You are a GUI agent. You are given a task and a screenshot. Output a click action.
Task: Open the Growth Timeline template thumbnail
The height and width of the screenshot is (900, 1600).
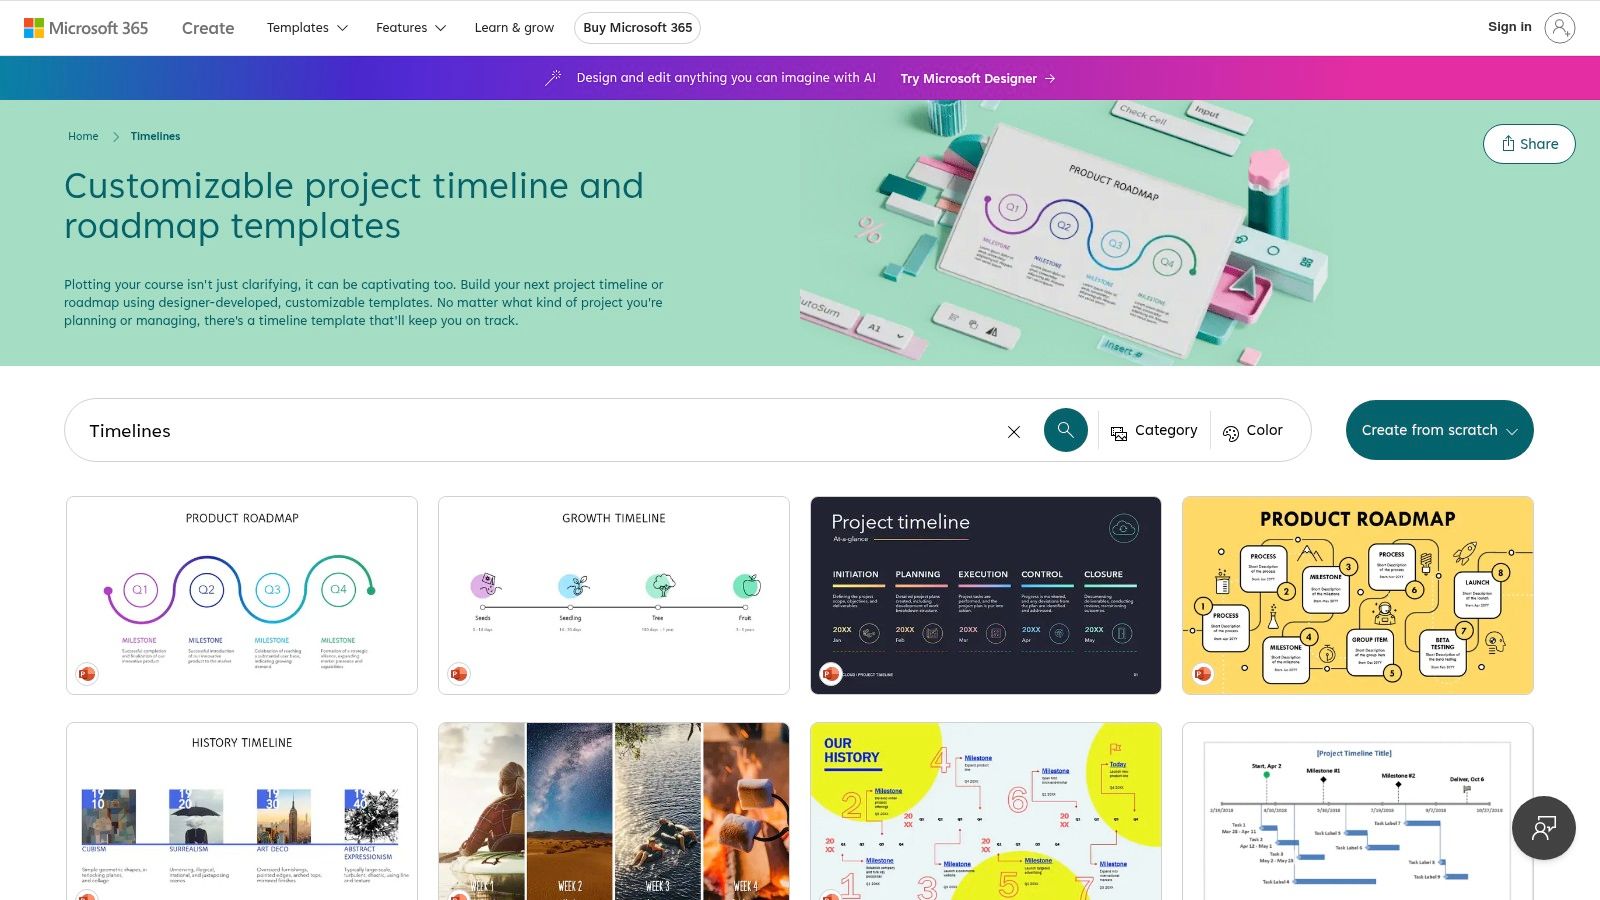(613, 594)
